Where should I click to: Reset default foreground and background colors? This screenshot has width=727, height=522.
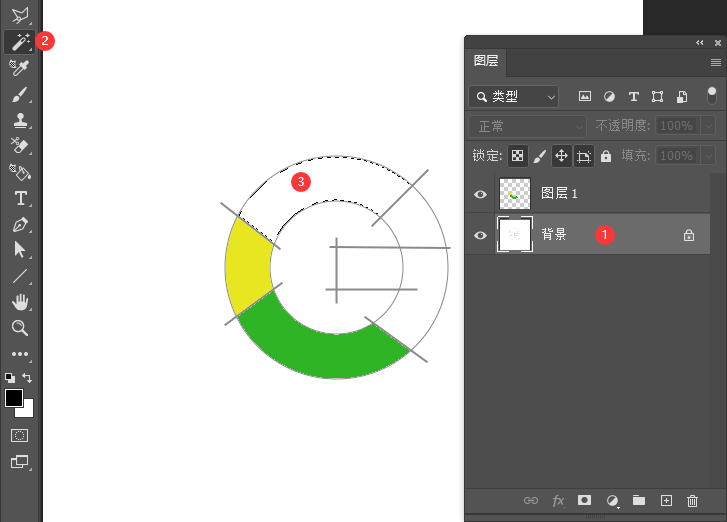(x=10, y=378)
